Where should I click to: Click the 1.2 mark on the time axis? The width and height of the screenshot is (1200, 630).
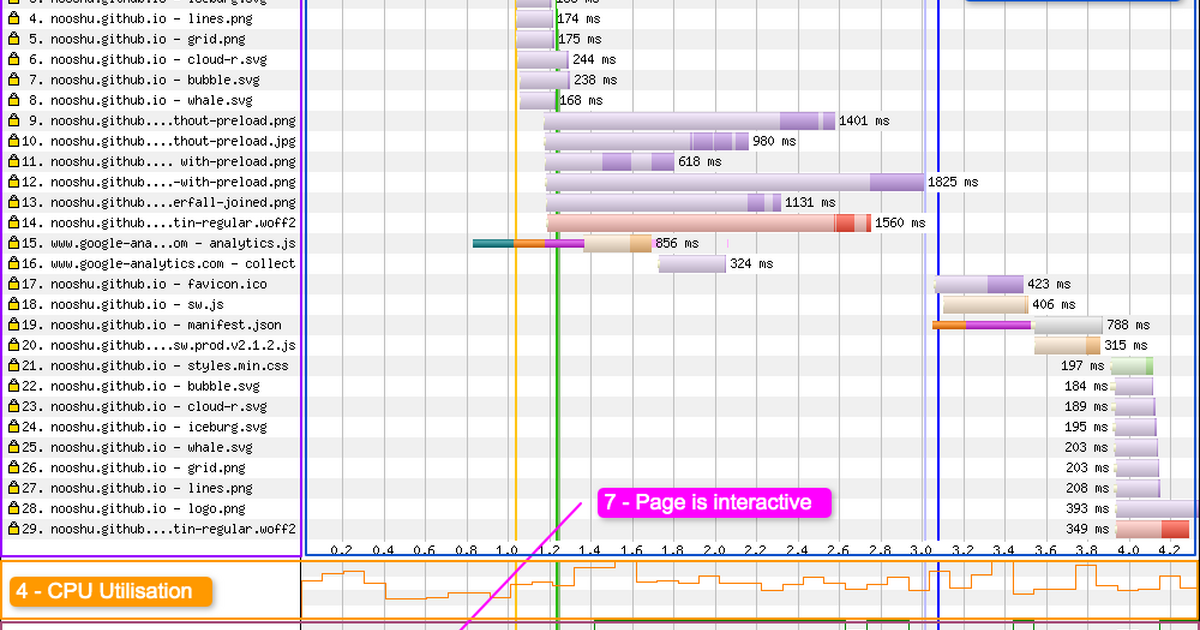coord(548,550)
